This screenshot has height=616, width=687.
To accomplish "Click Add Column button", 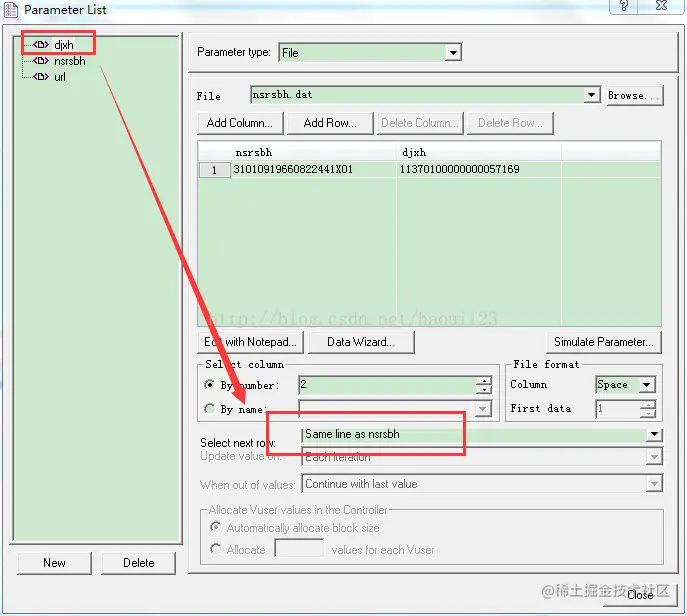I will 240,123.
